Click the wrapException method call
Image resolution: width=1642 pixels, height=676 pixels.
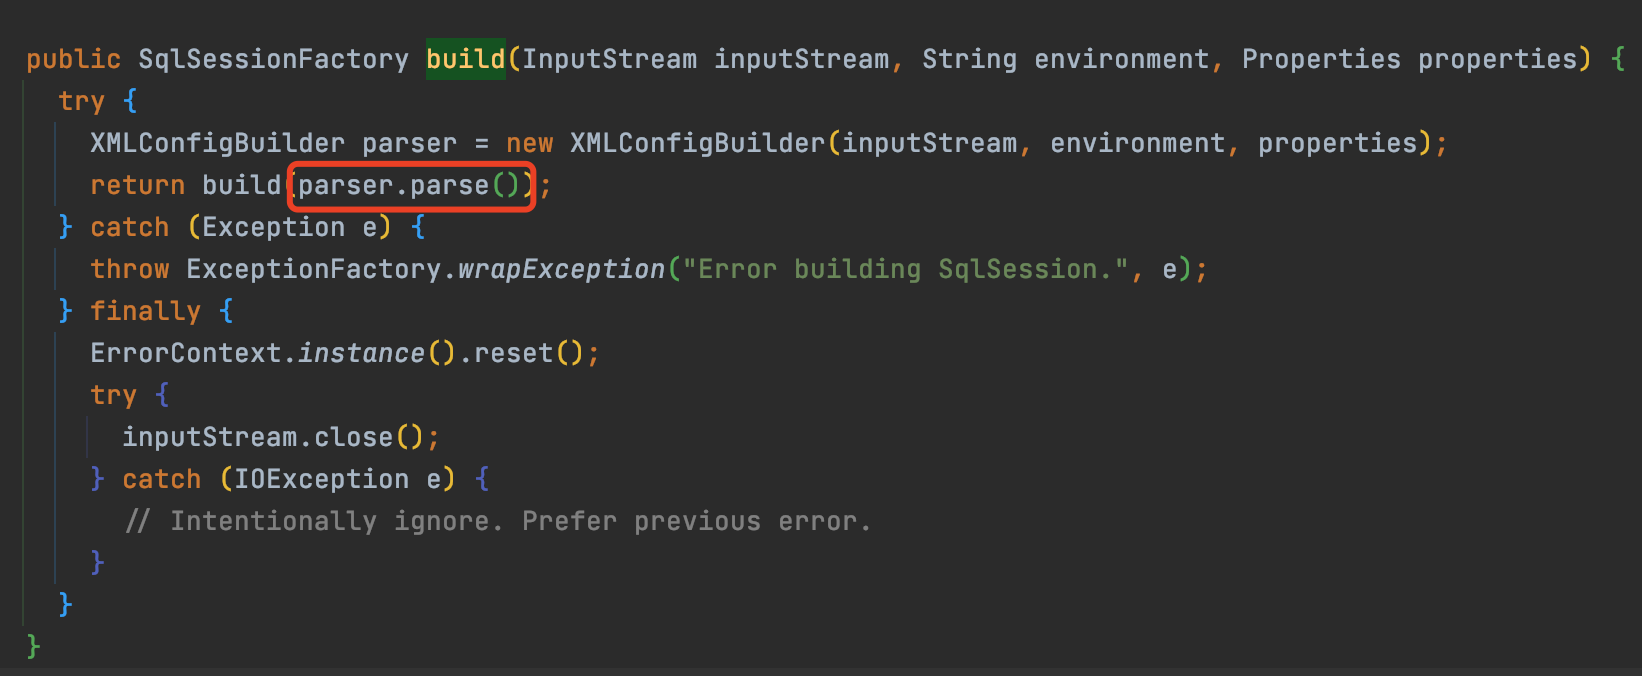coord(561,269)
